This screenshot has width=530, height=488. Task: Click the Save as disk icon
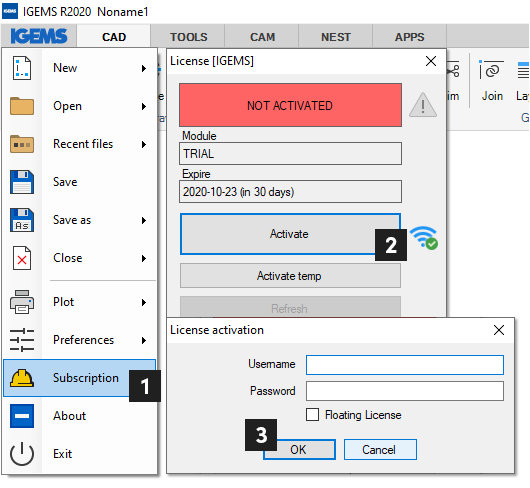(22, 220)
